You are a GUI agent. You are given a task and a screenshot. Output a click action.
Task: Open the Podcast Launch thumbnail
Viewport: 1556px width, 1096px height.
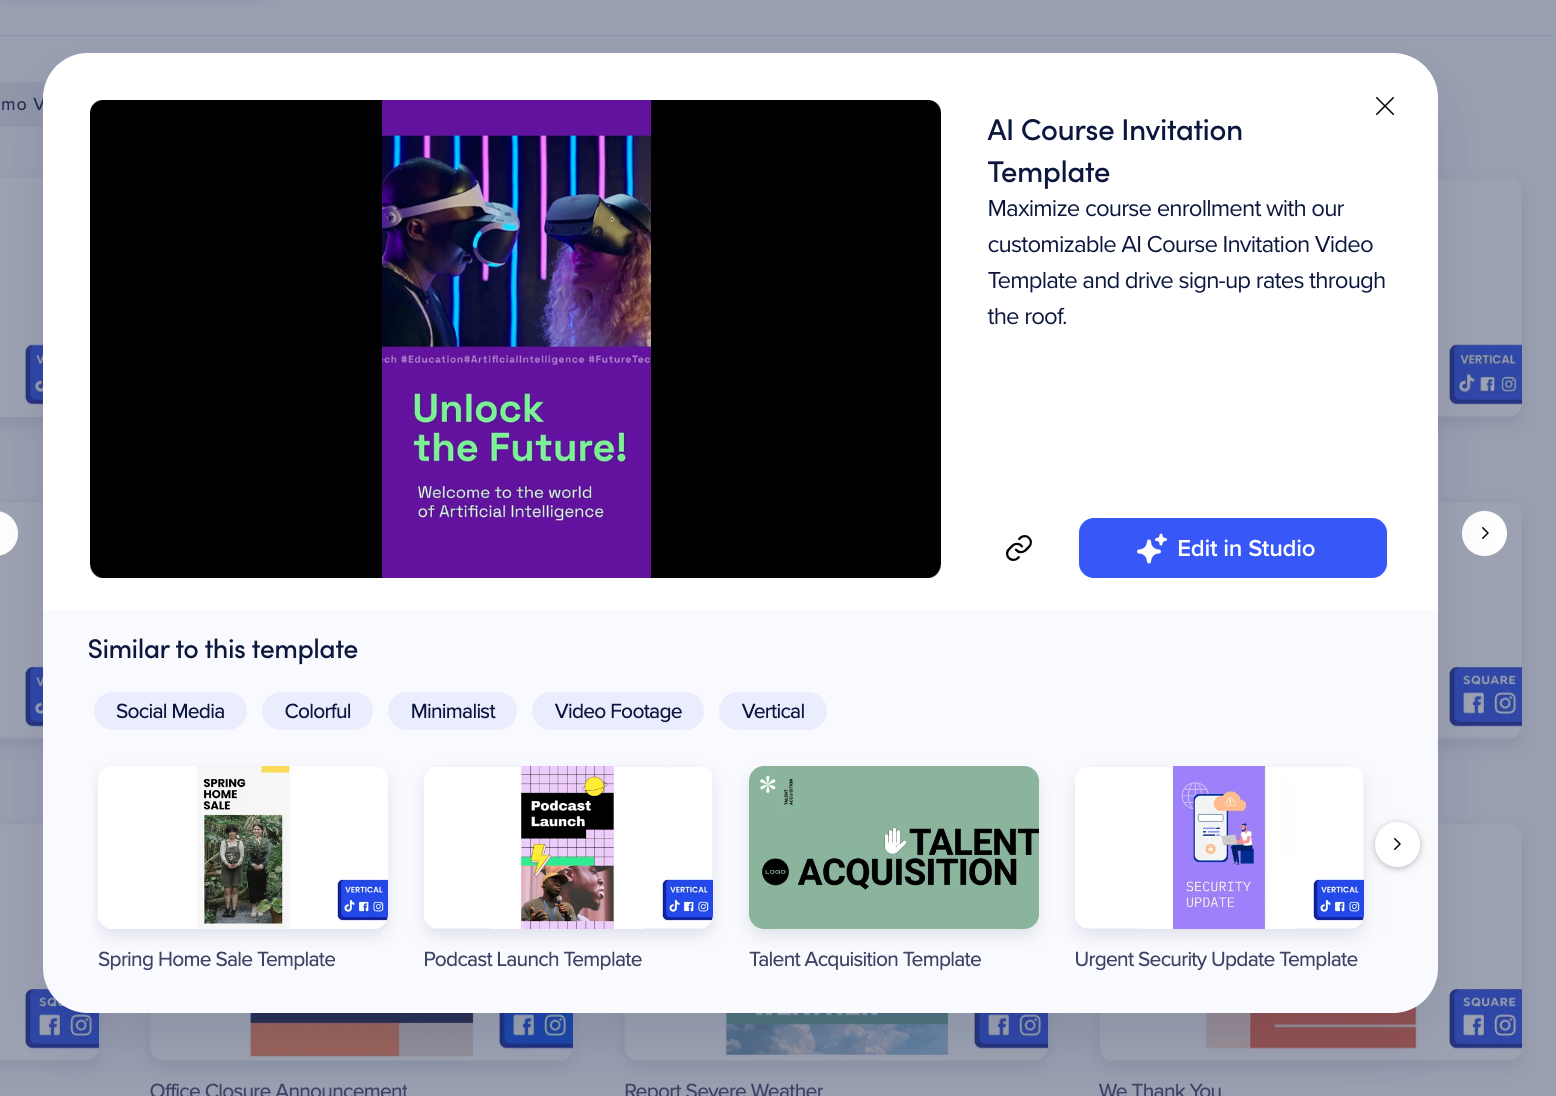pos(567,847)
